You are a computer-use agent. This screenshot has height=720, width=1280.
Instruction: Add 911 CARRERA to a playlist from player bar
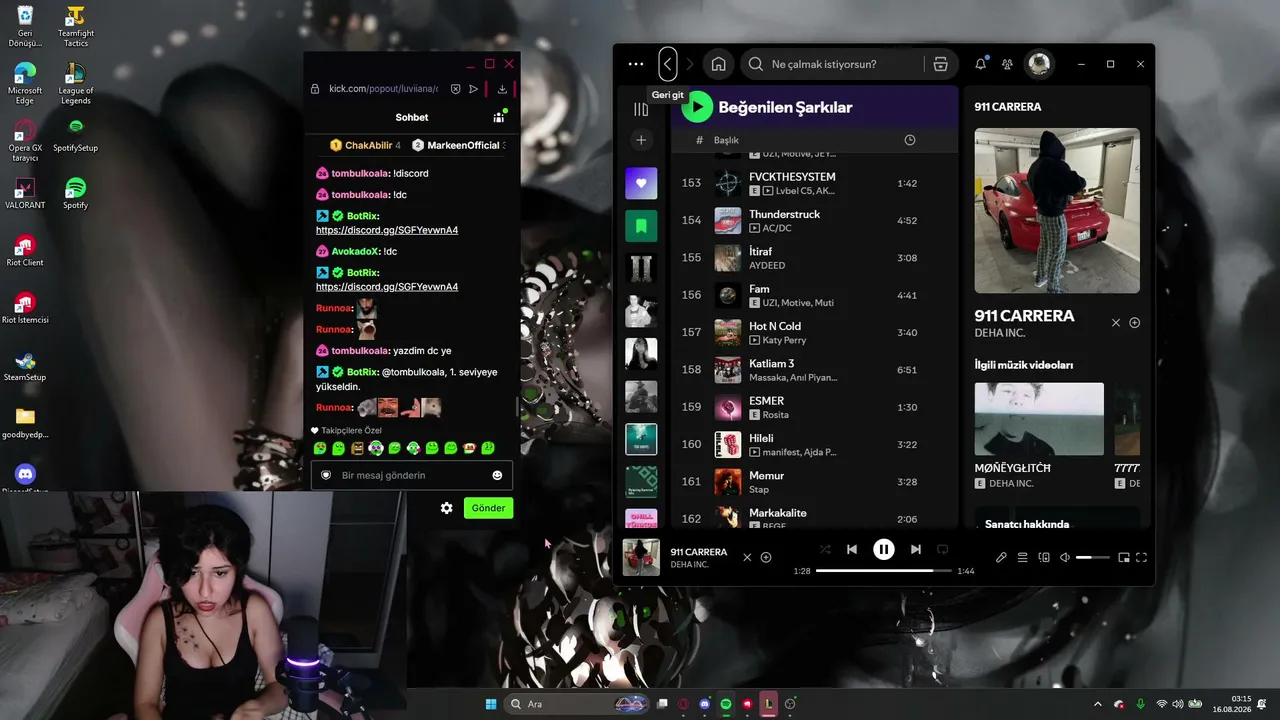(x=766, y=557)
